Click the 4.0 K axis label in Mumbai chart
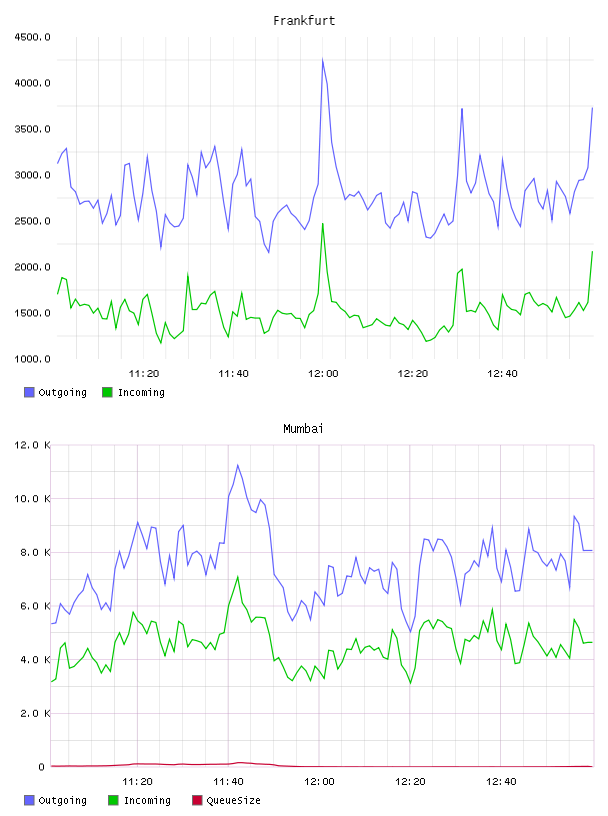This screenshot has height=816, width=608. pyautogui.click(x=35, y=659)
